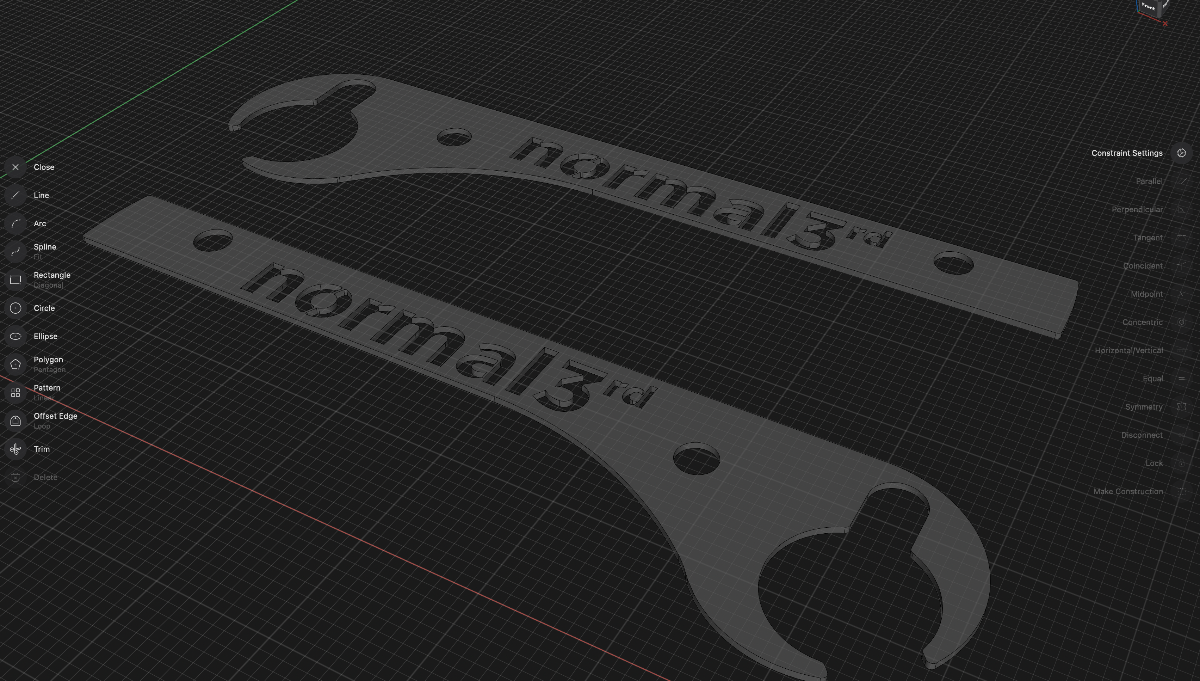Close the sketch tools menu
The width and height of the screenshot is (1200, 681).
[16, 168]
